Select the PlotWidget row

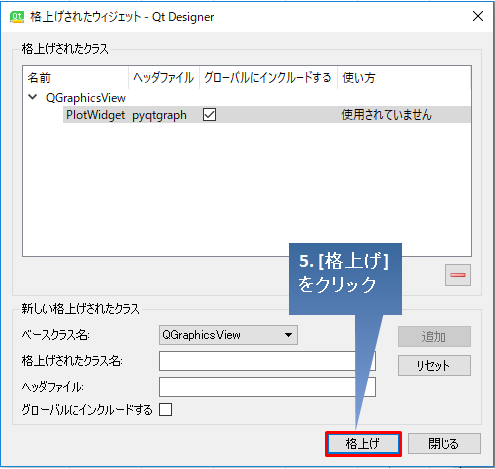267,115
